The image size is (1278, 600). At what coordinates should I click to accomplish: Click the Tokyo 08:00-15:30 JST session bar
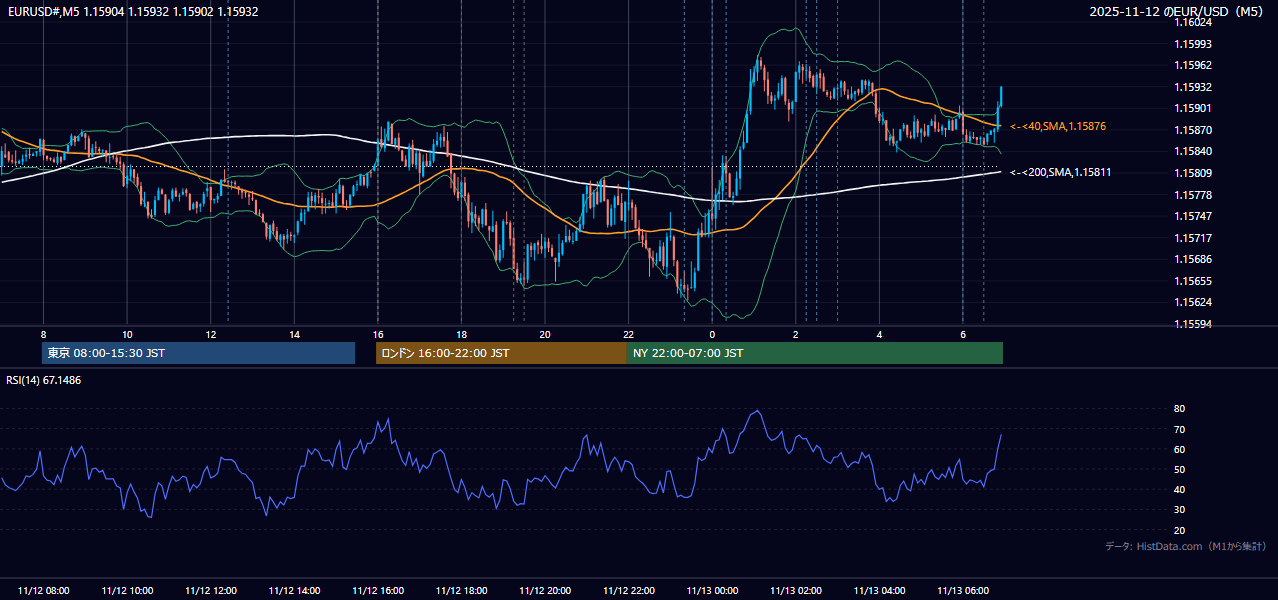[x=198, y=353]
